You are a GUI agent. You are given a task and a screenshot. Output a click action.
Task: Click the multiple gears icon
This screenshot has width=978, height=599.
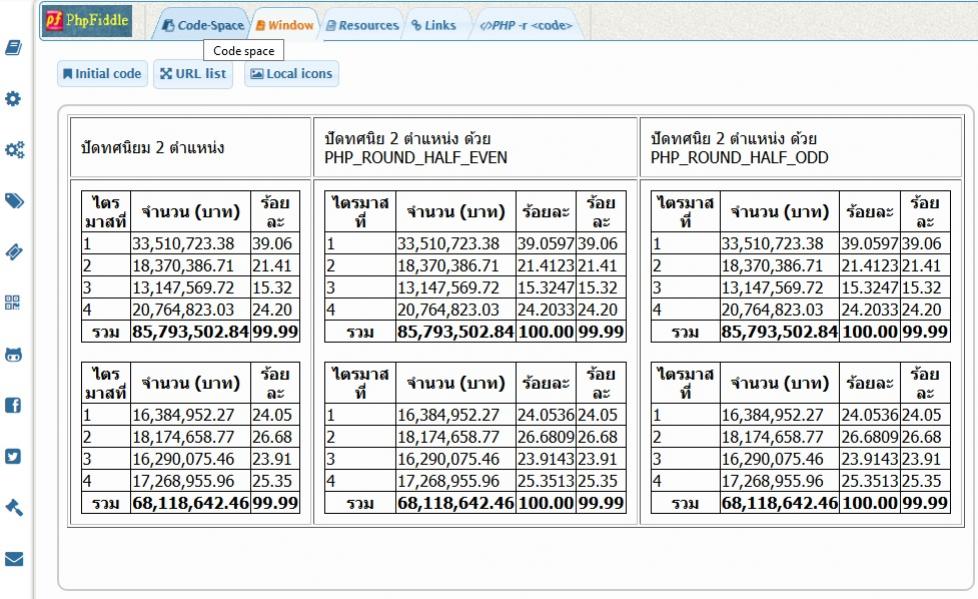coord(14,150)
